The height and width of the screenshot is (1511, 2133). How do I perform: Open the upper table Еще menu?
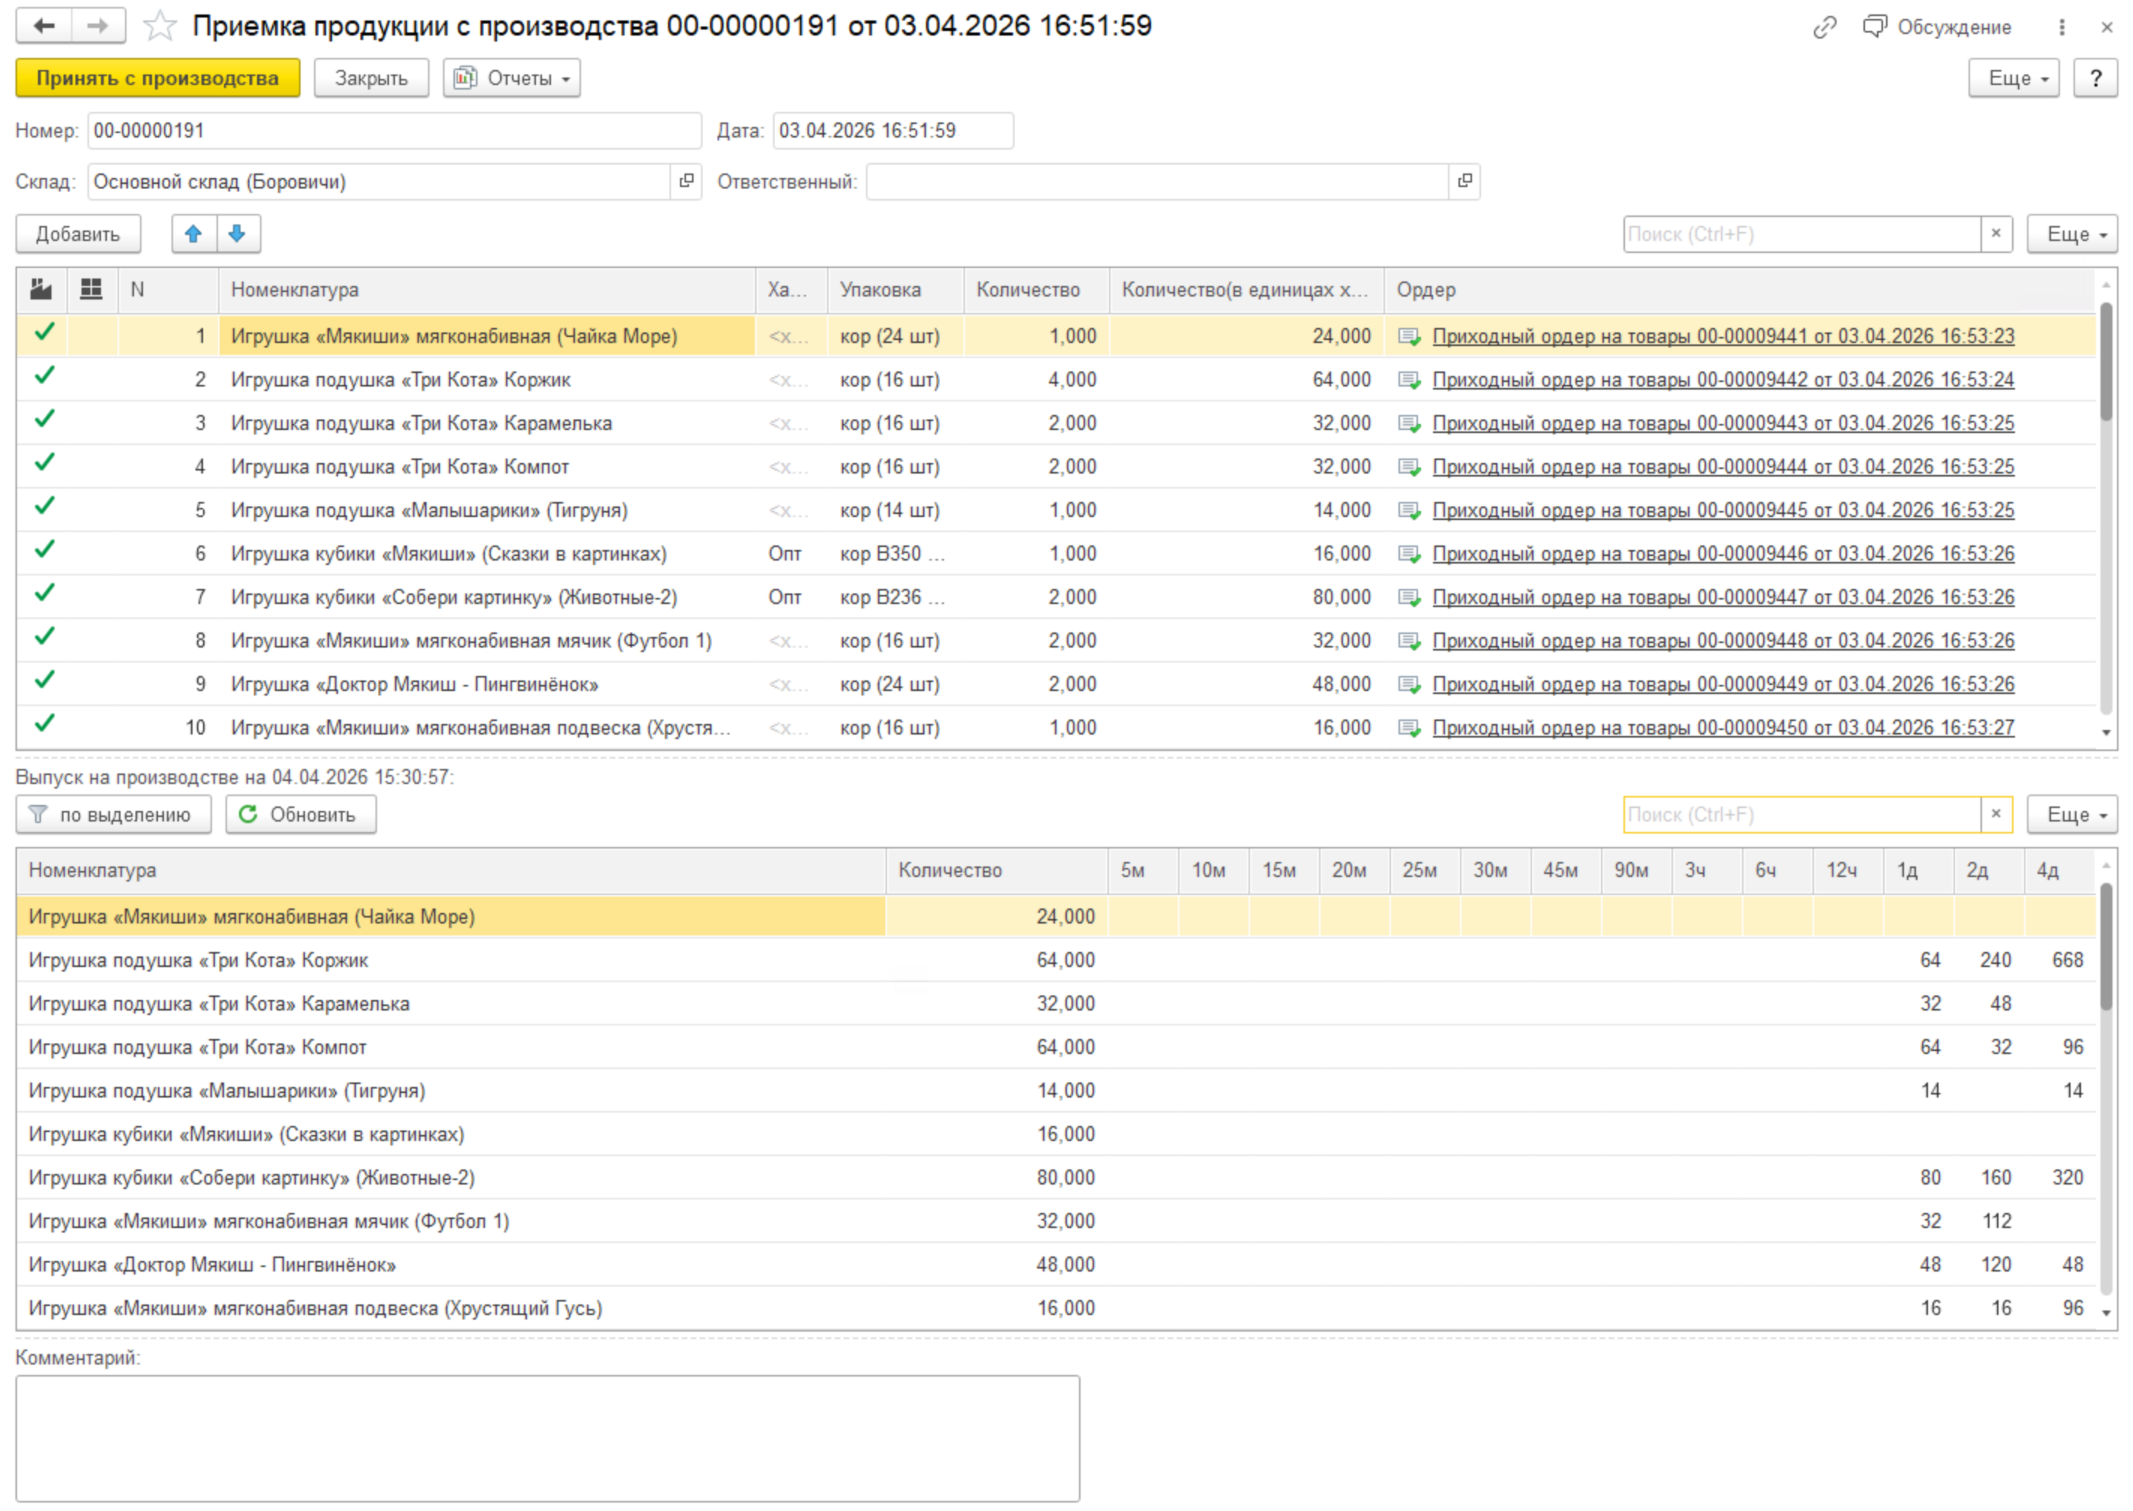click(2072, 234)
